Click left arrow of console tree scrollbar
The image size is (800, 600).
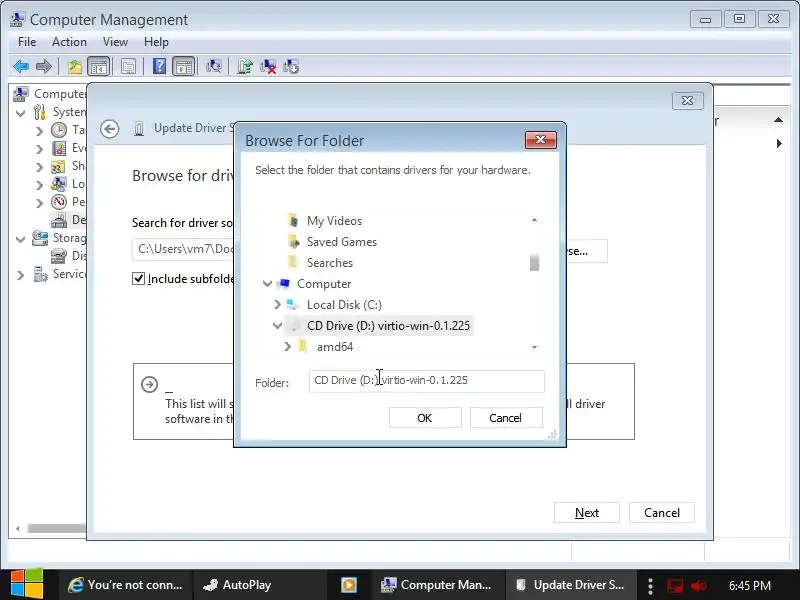(x=18, y=529)
